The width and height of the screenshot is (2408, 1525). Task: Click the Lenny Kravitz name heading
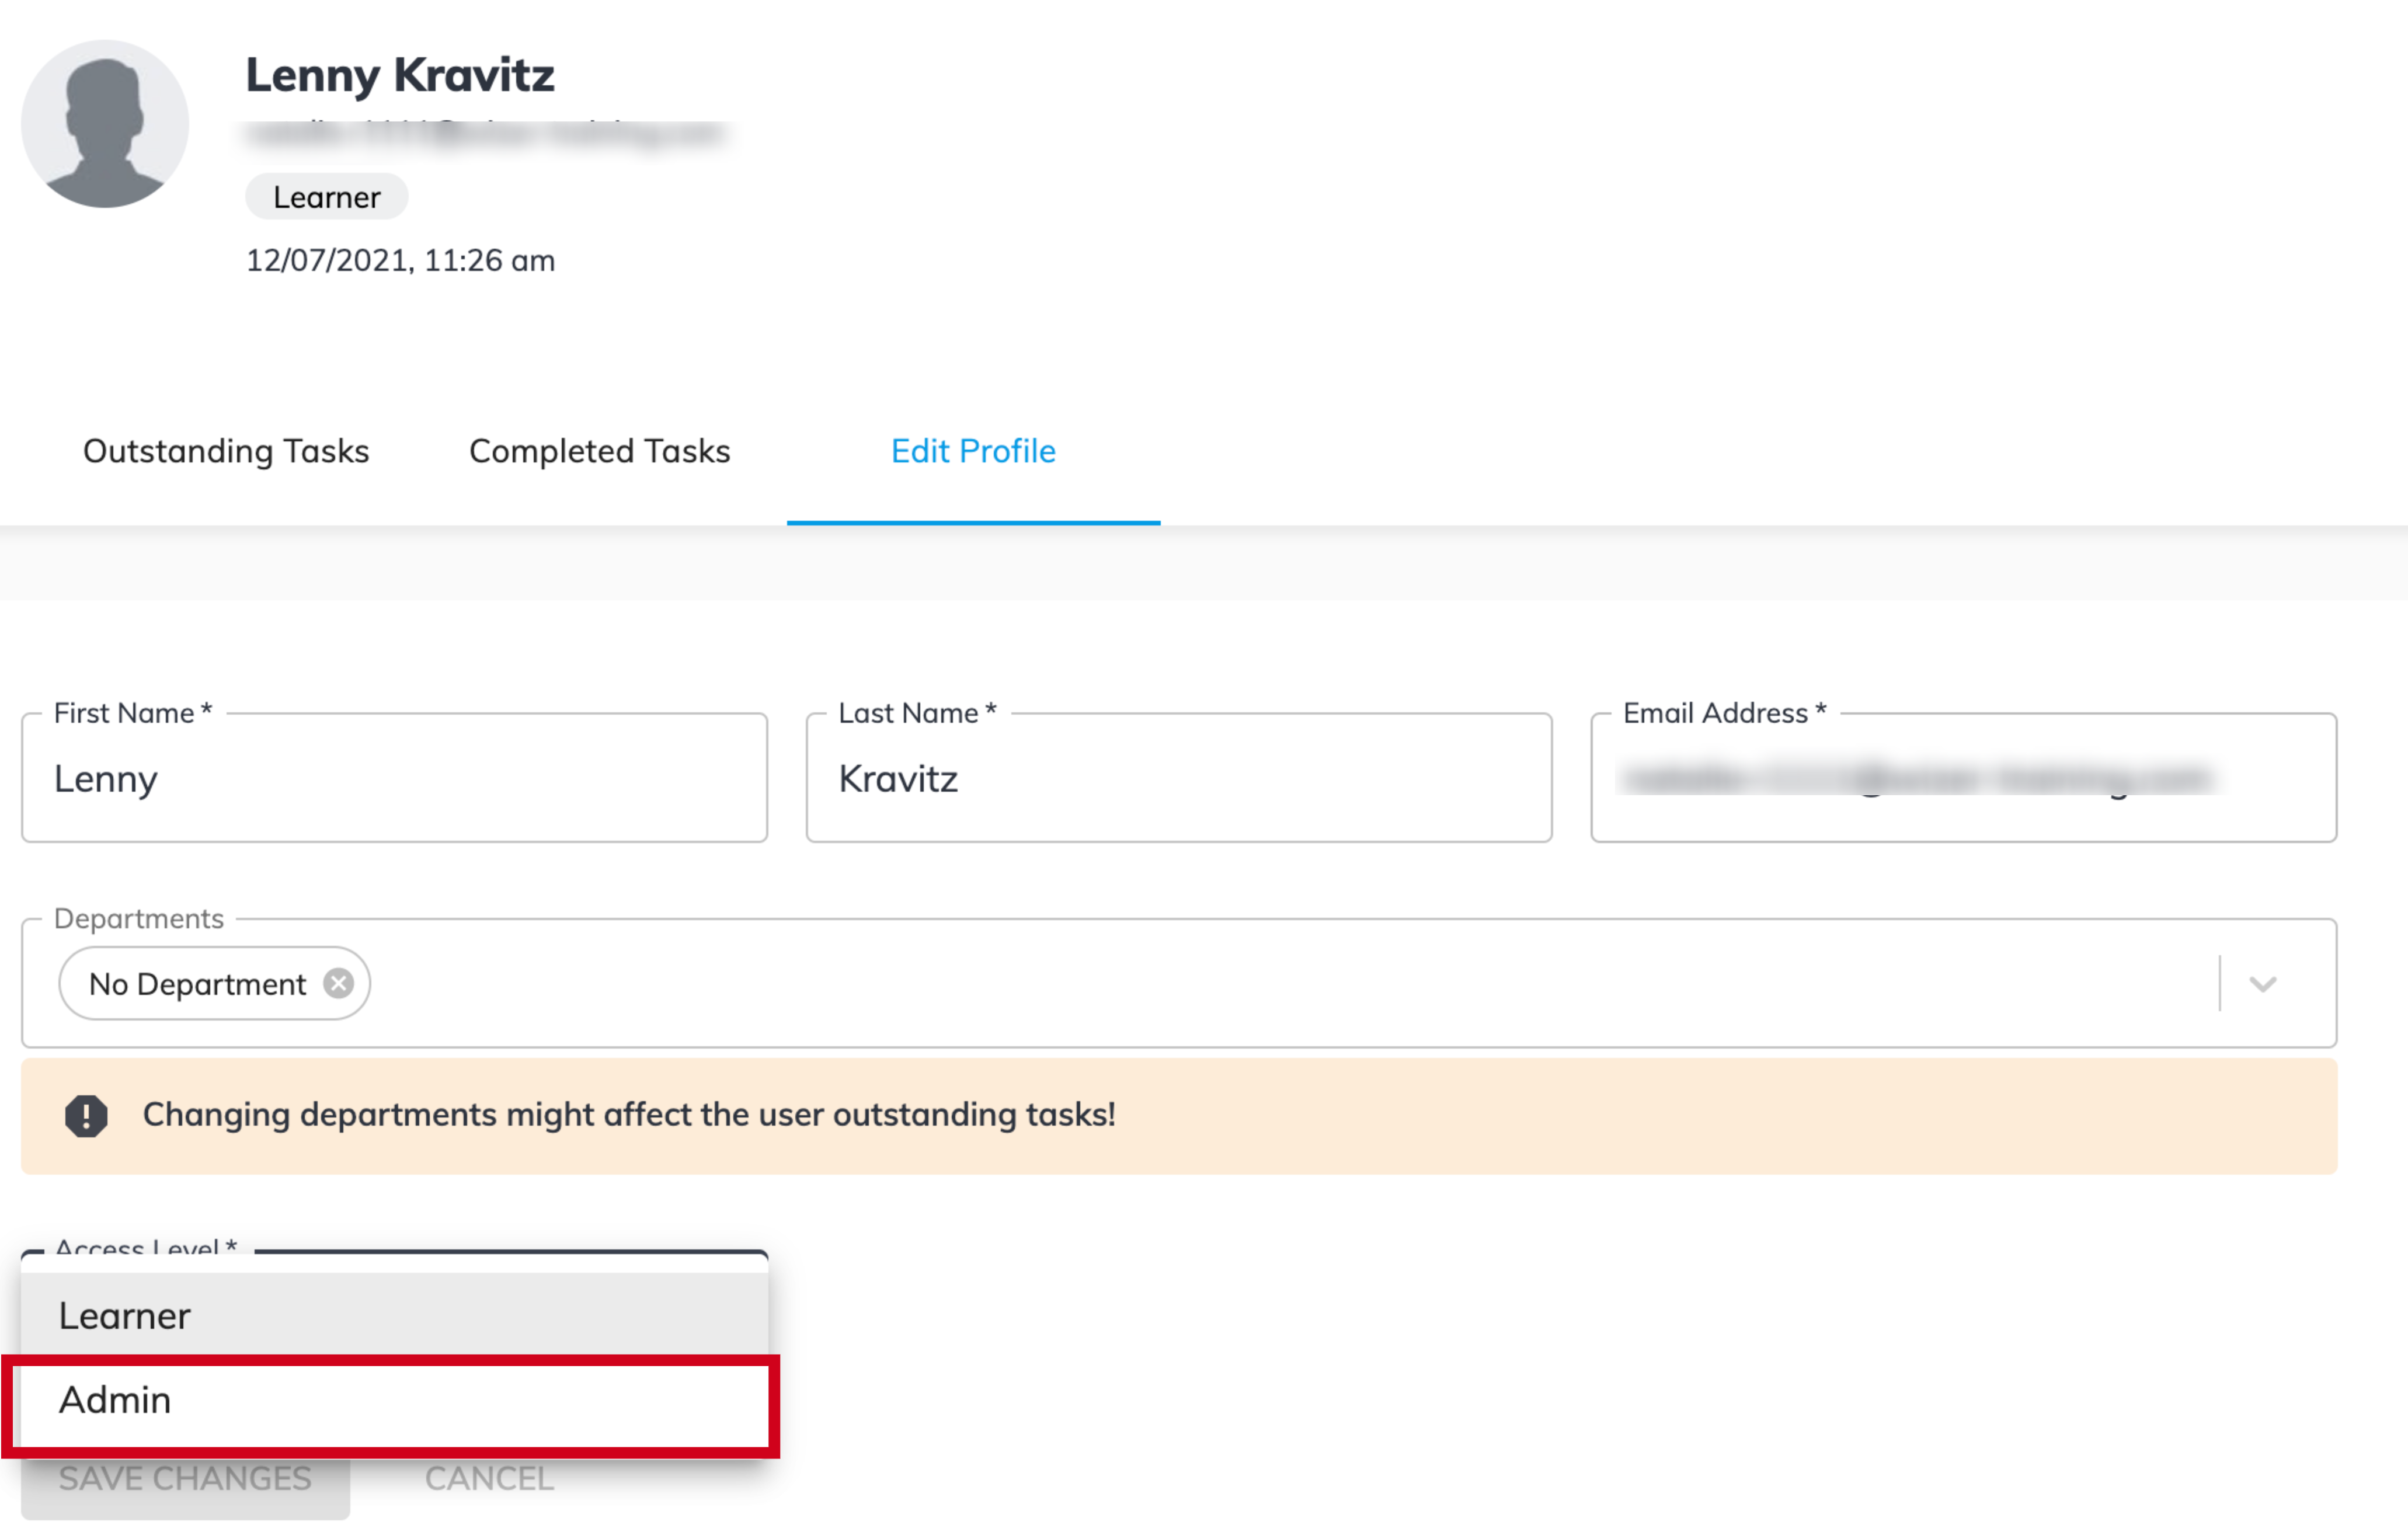(400, 75)
